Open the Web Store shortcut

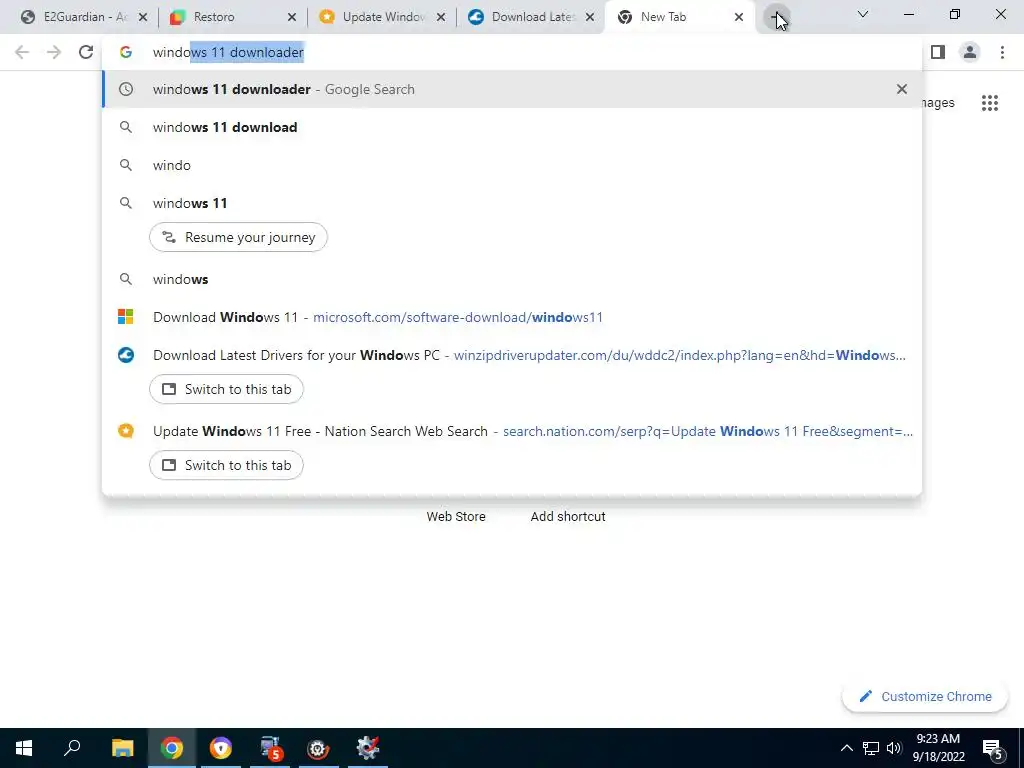coord(456,516)
